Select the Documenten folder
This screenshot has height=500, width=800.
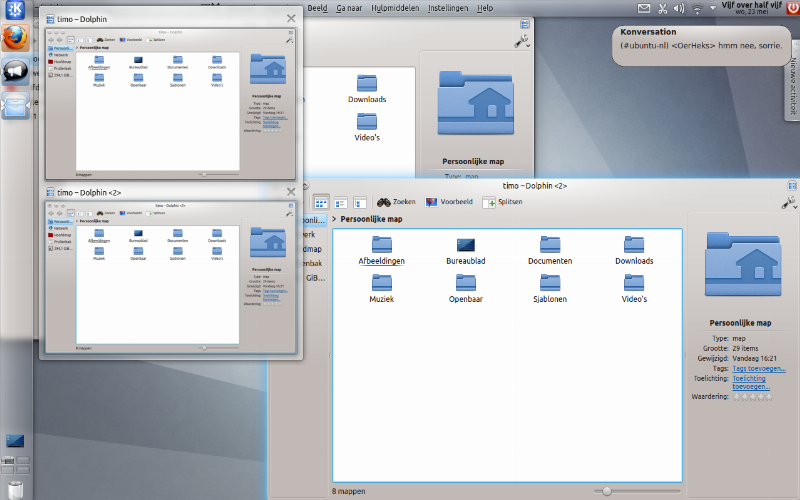coord(550,251)
